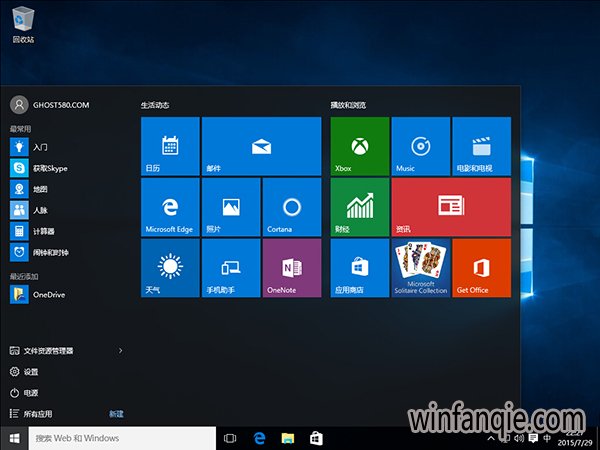Image resolution: width=600 pixels, height=450 pixels.
Task: Open the 照片 photos tile
Action: pos(231,207)
